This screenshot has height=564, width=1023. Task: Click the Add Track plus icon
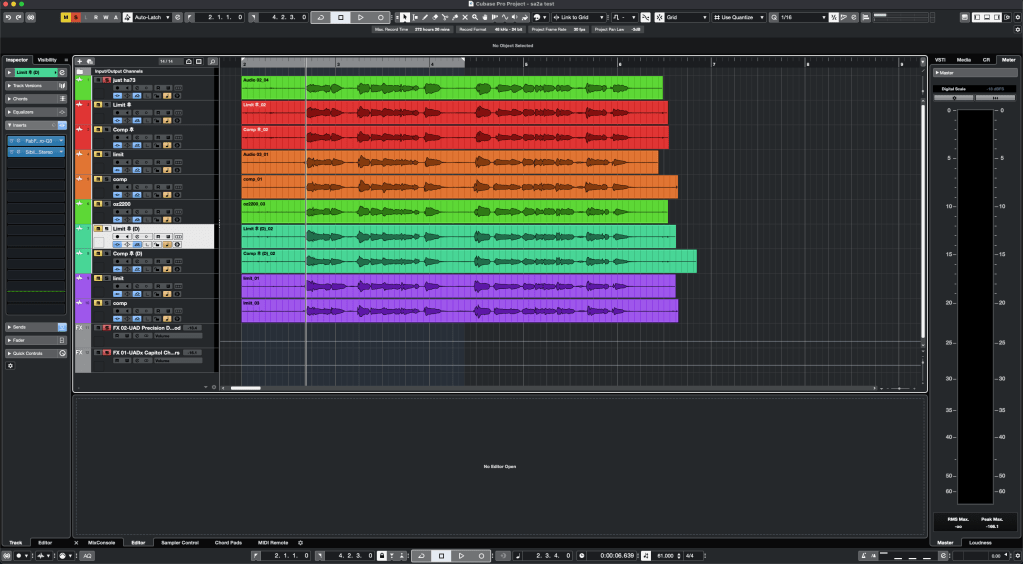(x=80, y=61)
